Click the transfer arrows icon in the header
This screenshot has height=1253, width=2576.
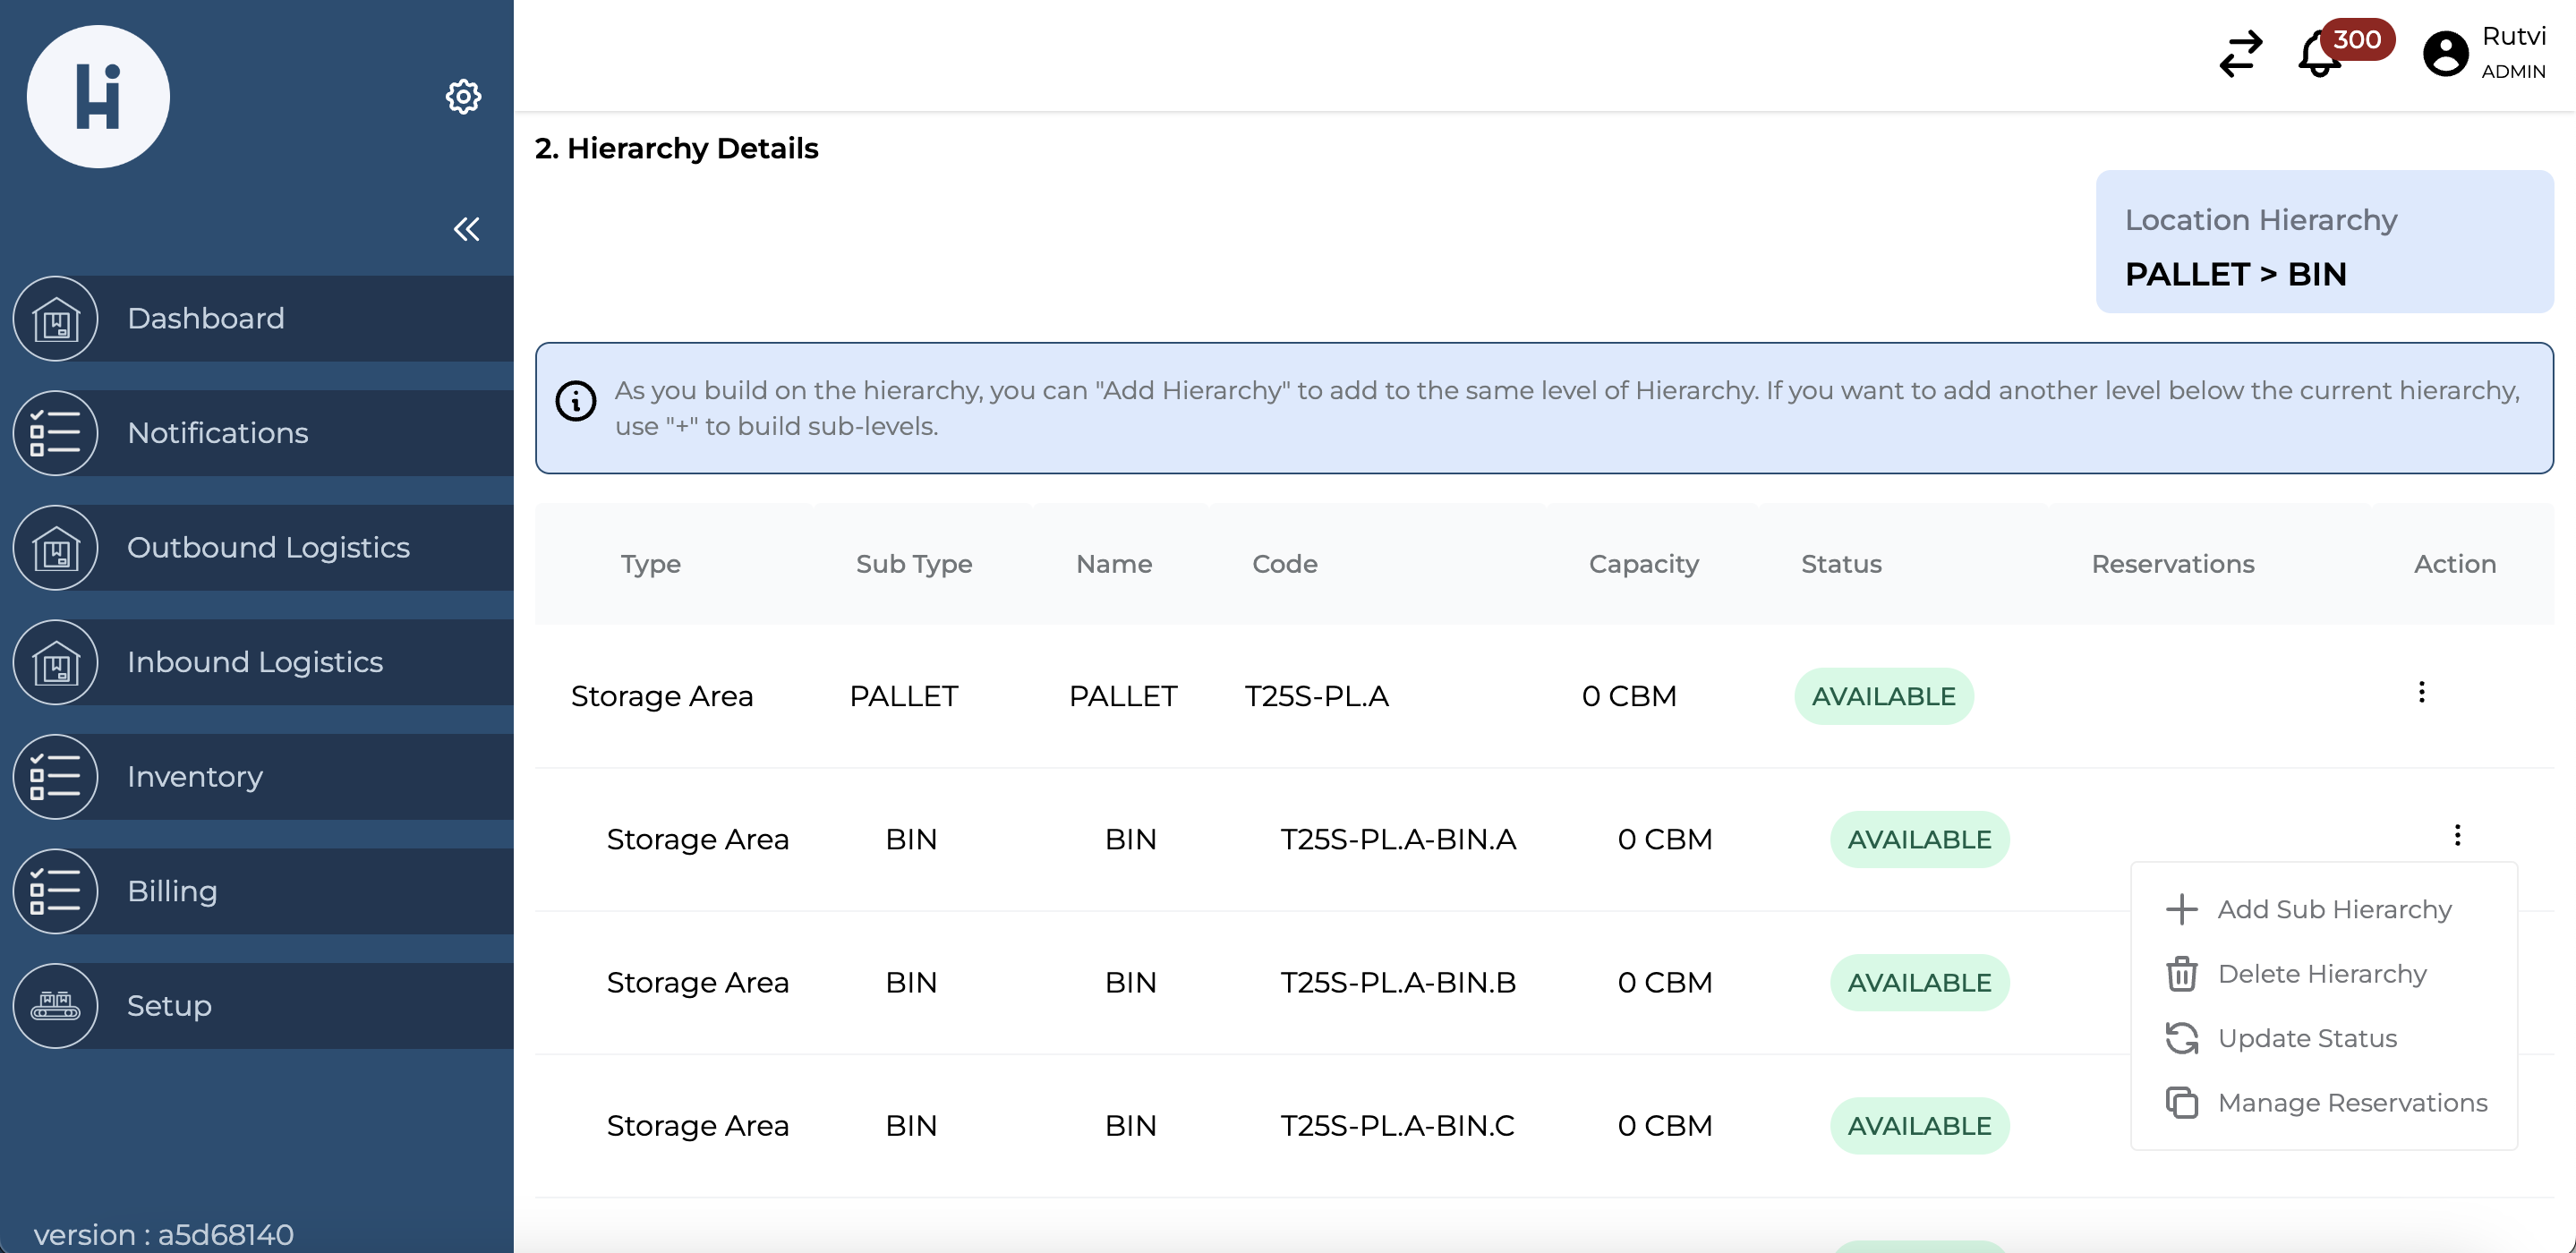coord(2240,55)
